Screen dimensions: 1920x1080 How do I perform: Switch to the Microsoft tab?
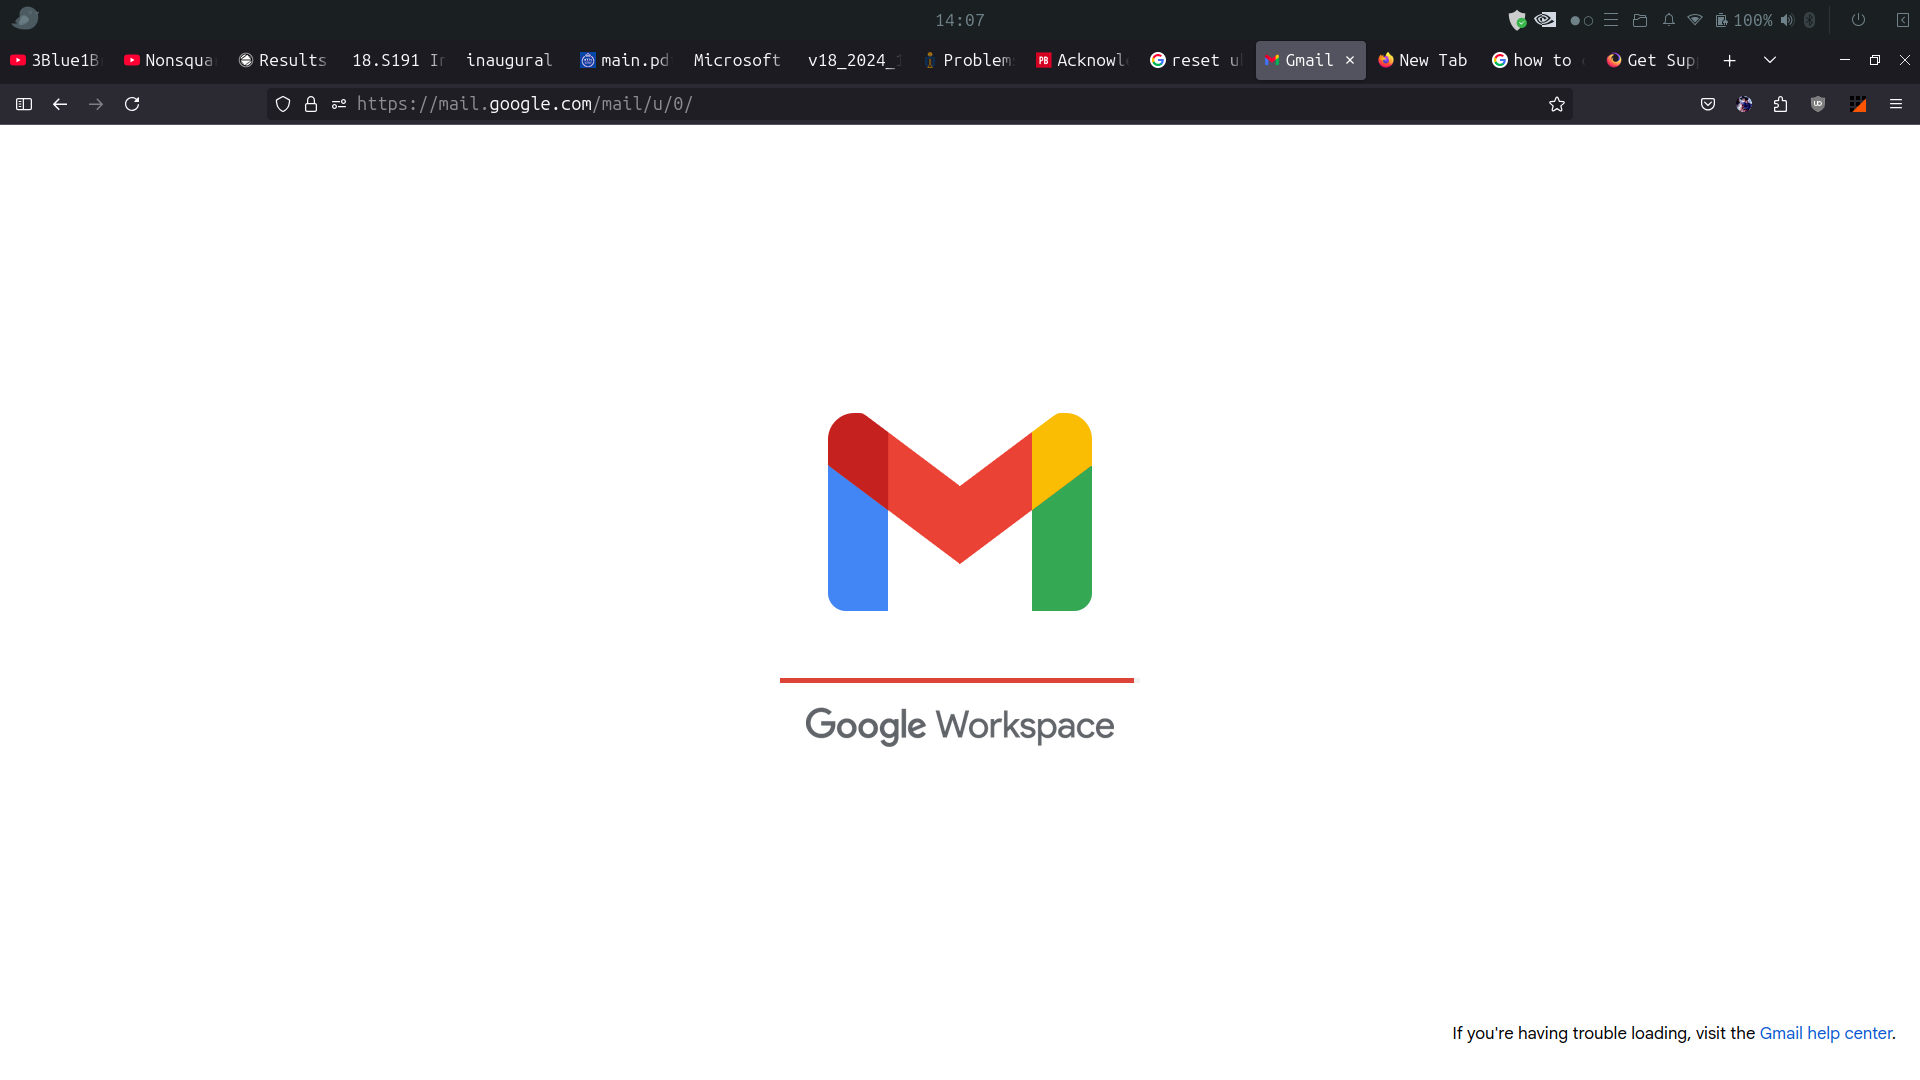[740, 60]
